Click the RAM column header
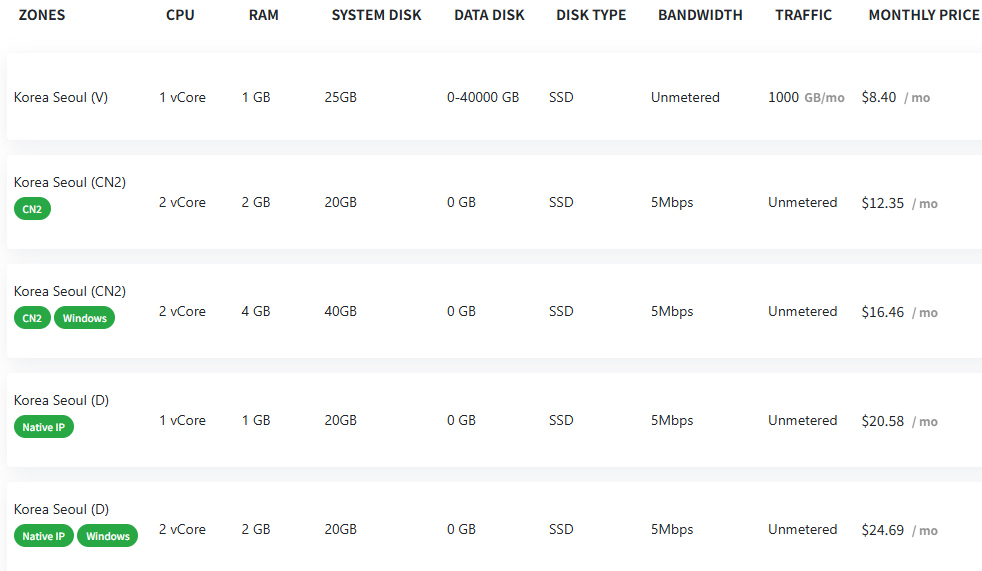 pos(264,15)
